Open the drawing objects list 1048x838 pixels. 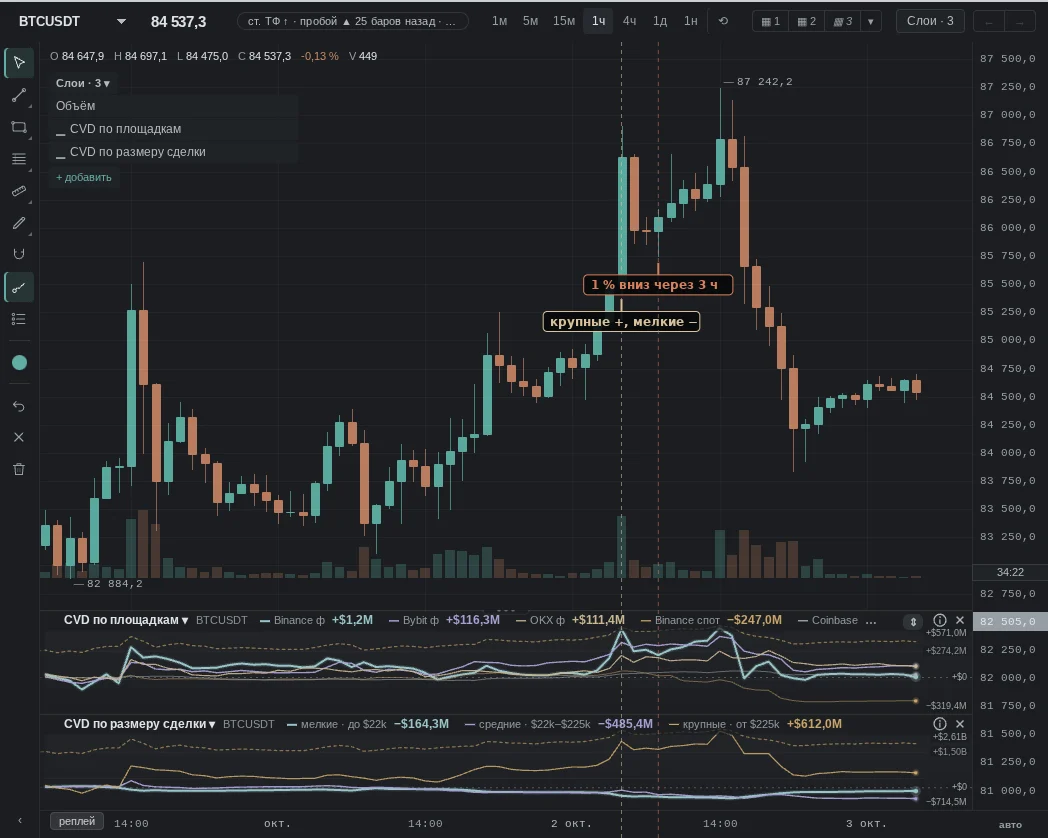point(19,319)
